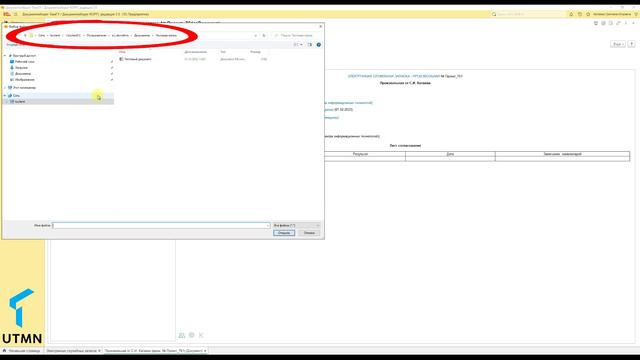
Task: Close the file selection dialog
Action: coord(320,27)
